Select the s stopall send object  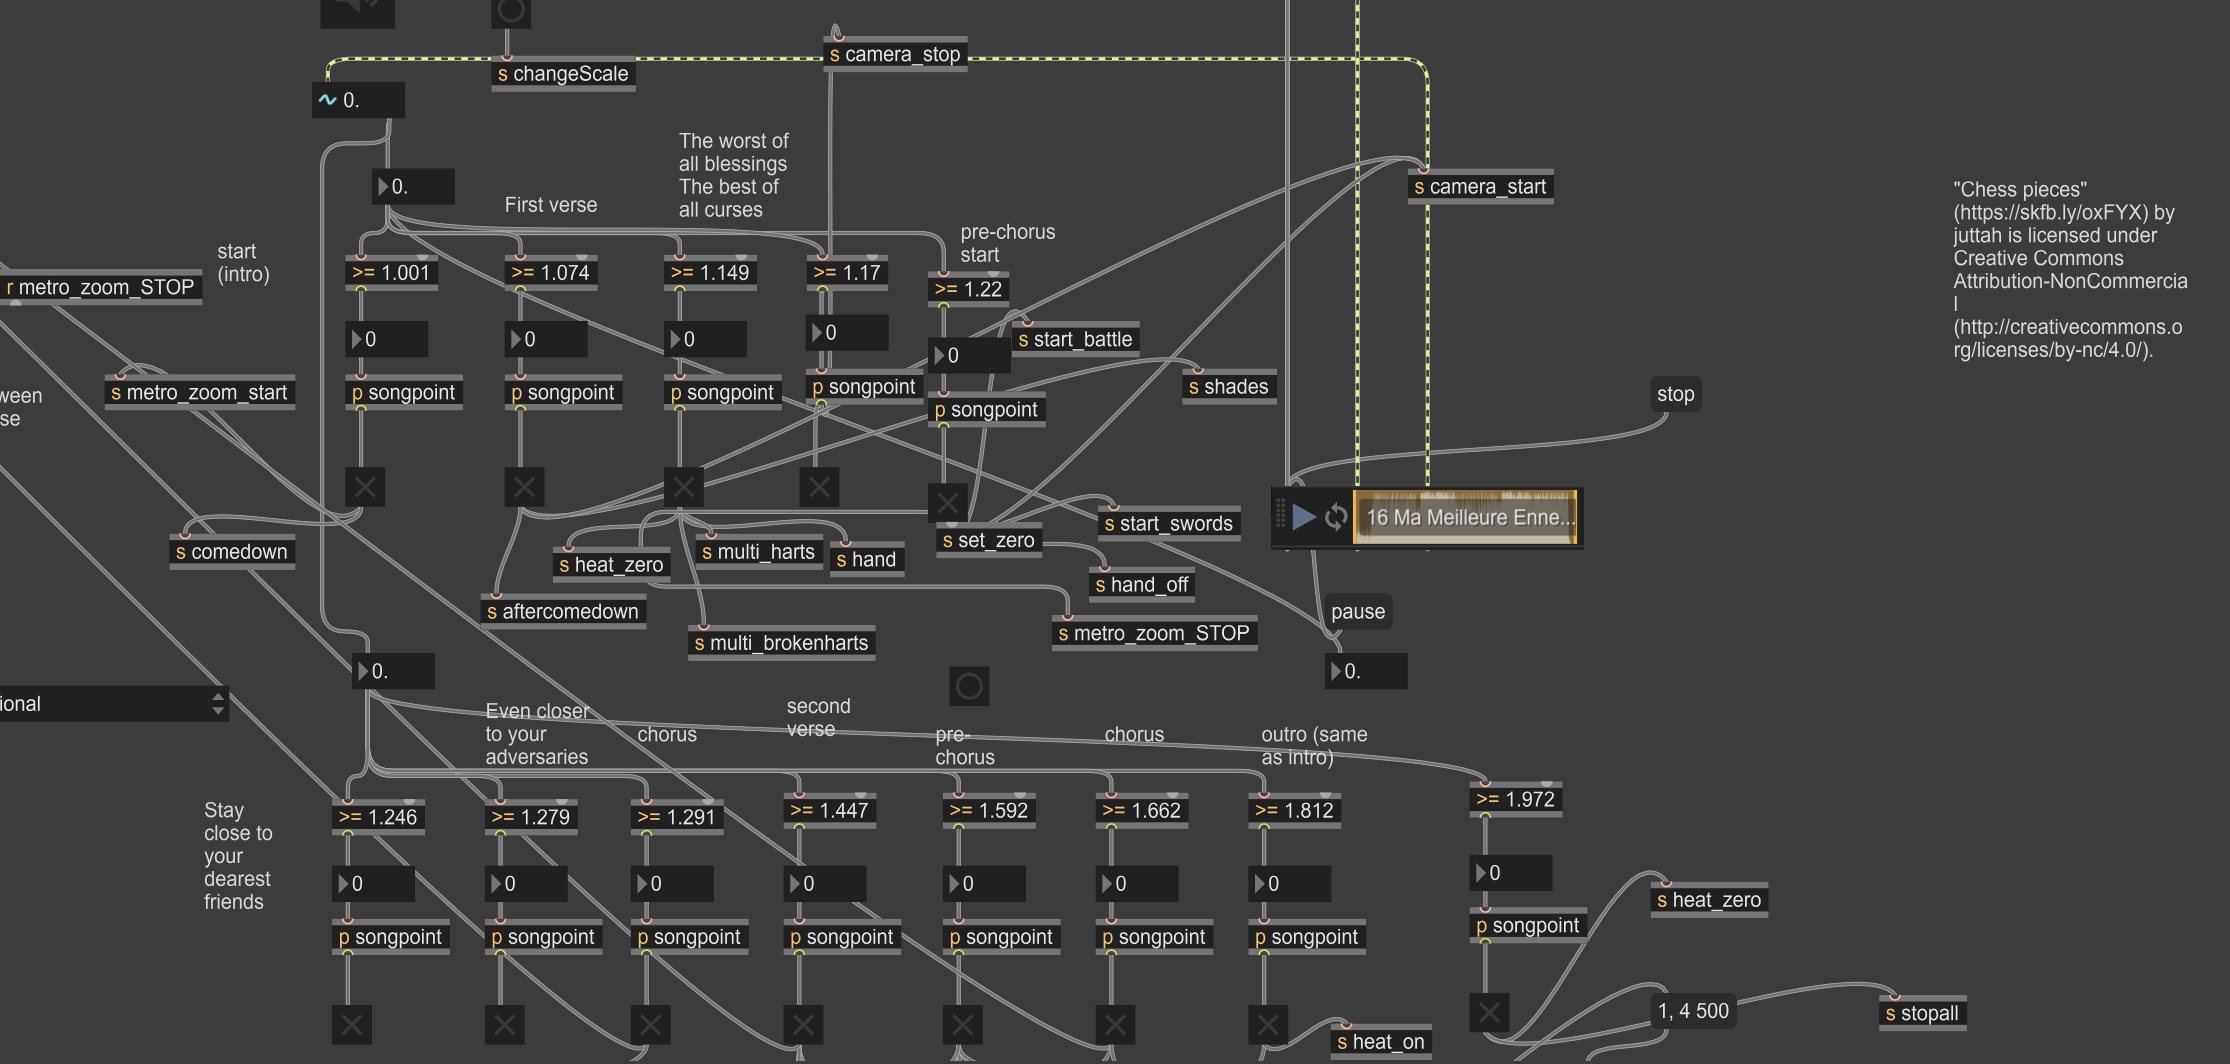tap(1922, 1013)
